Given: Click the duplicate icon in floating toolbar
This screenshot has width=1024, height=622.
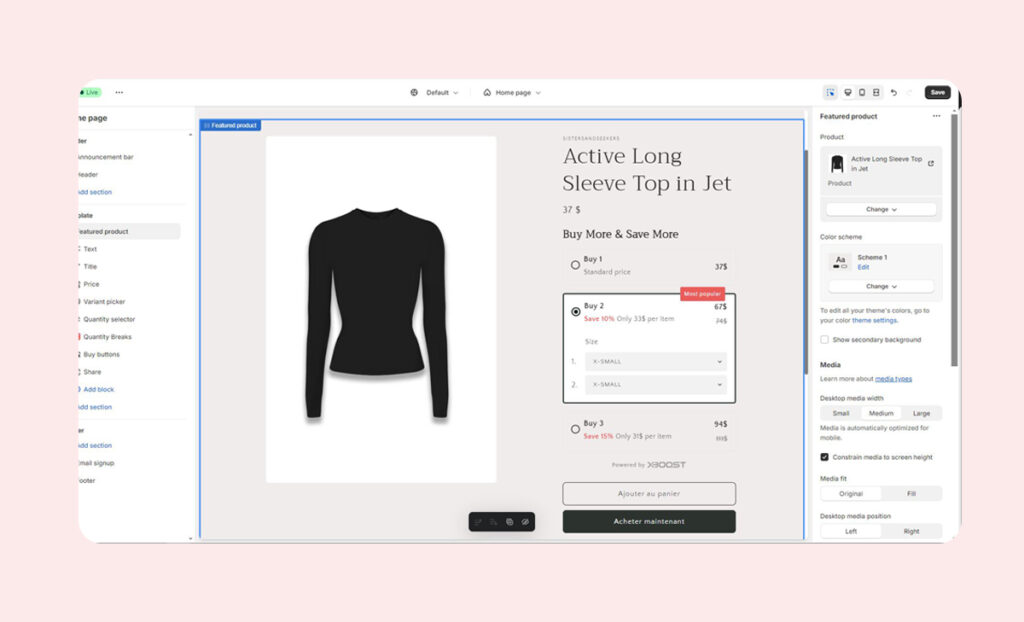Looking at the screenshot, I should click(x=509, y=522).
